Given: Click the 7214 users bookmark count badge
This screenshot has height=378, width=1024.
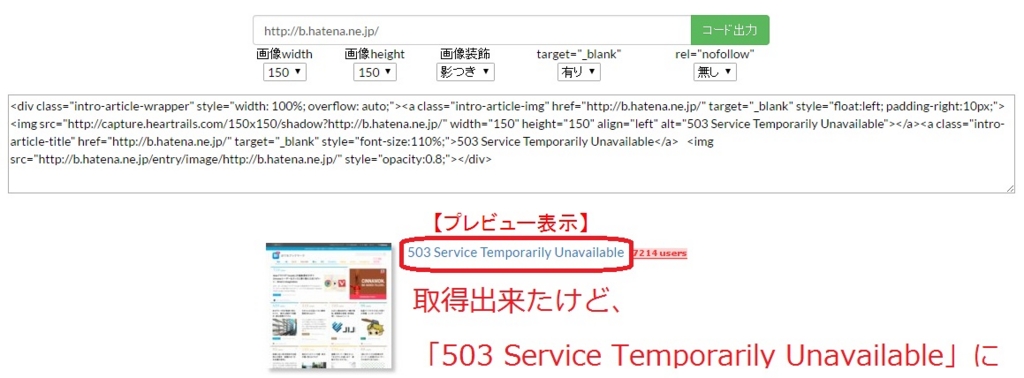Looking at the screenshot, I should [x=660, y=253].
